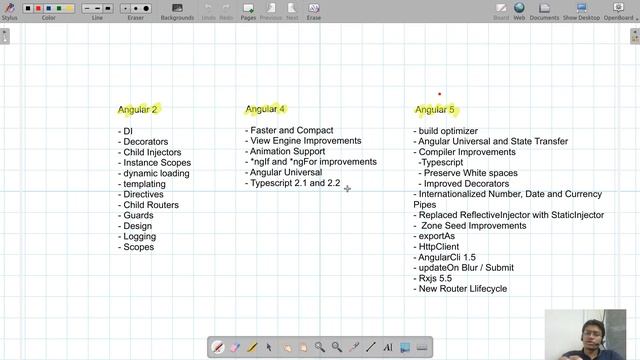Select the Highlighter (marker) tool
The height and width of the screenshot is (360, 640).
tap(252, 347)
